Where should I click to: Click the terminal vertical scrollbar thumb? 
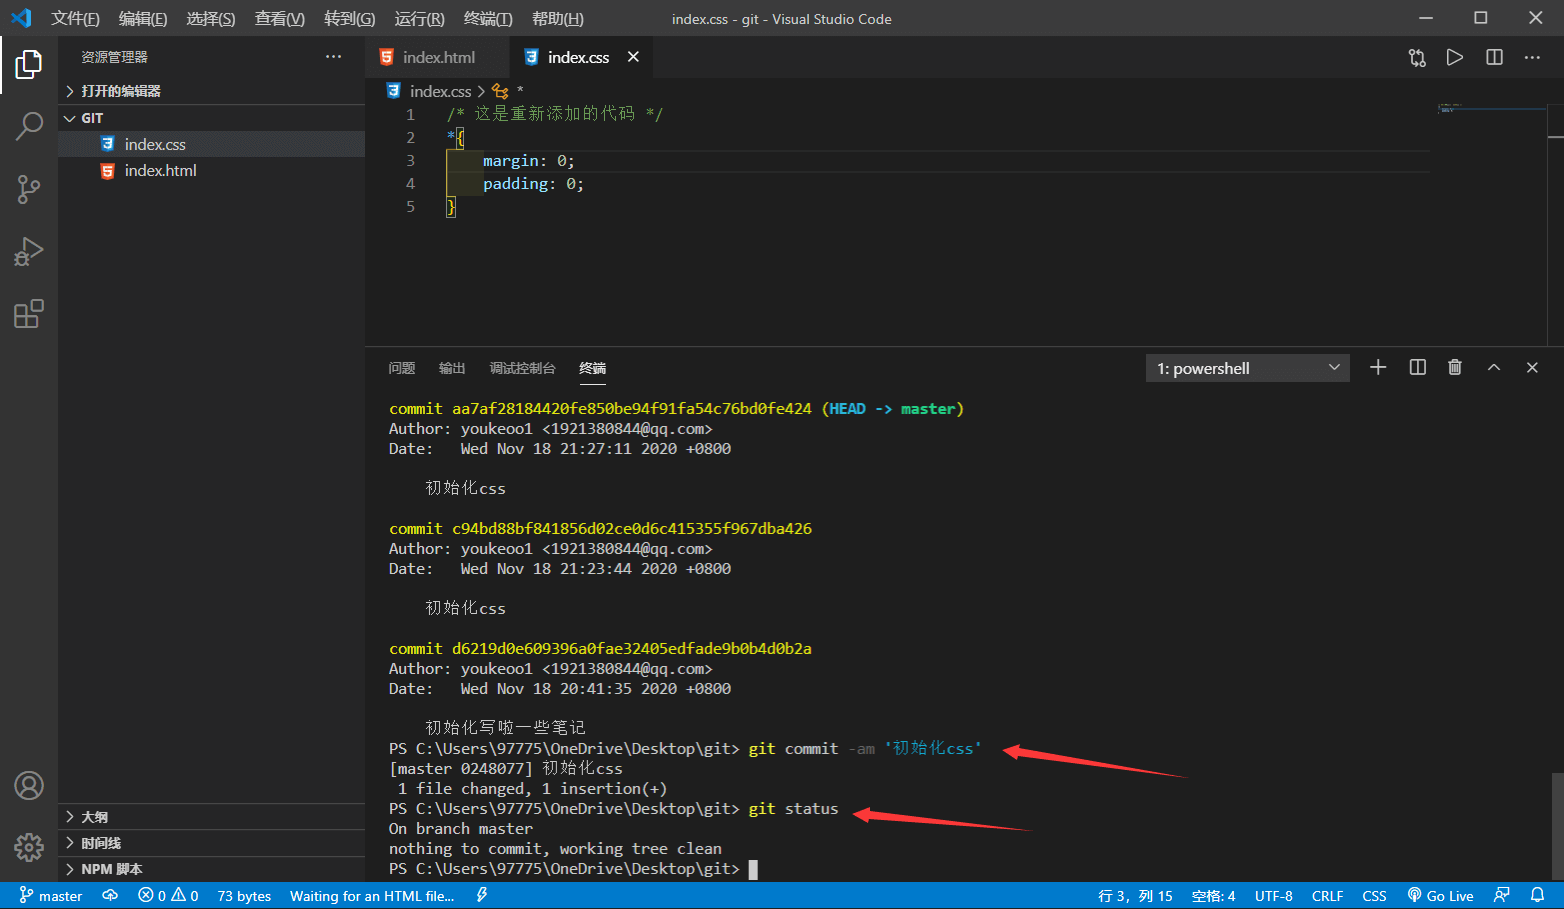pos(1556,826)
